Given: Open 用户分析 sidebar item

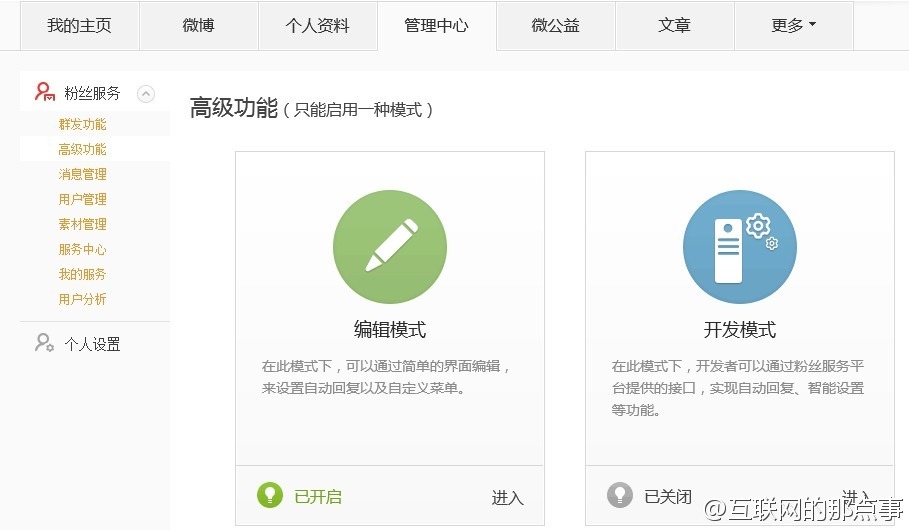Looking at the screenshot, I should click(x=82, y=299).
